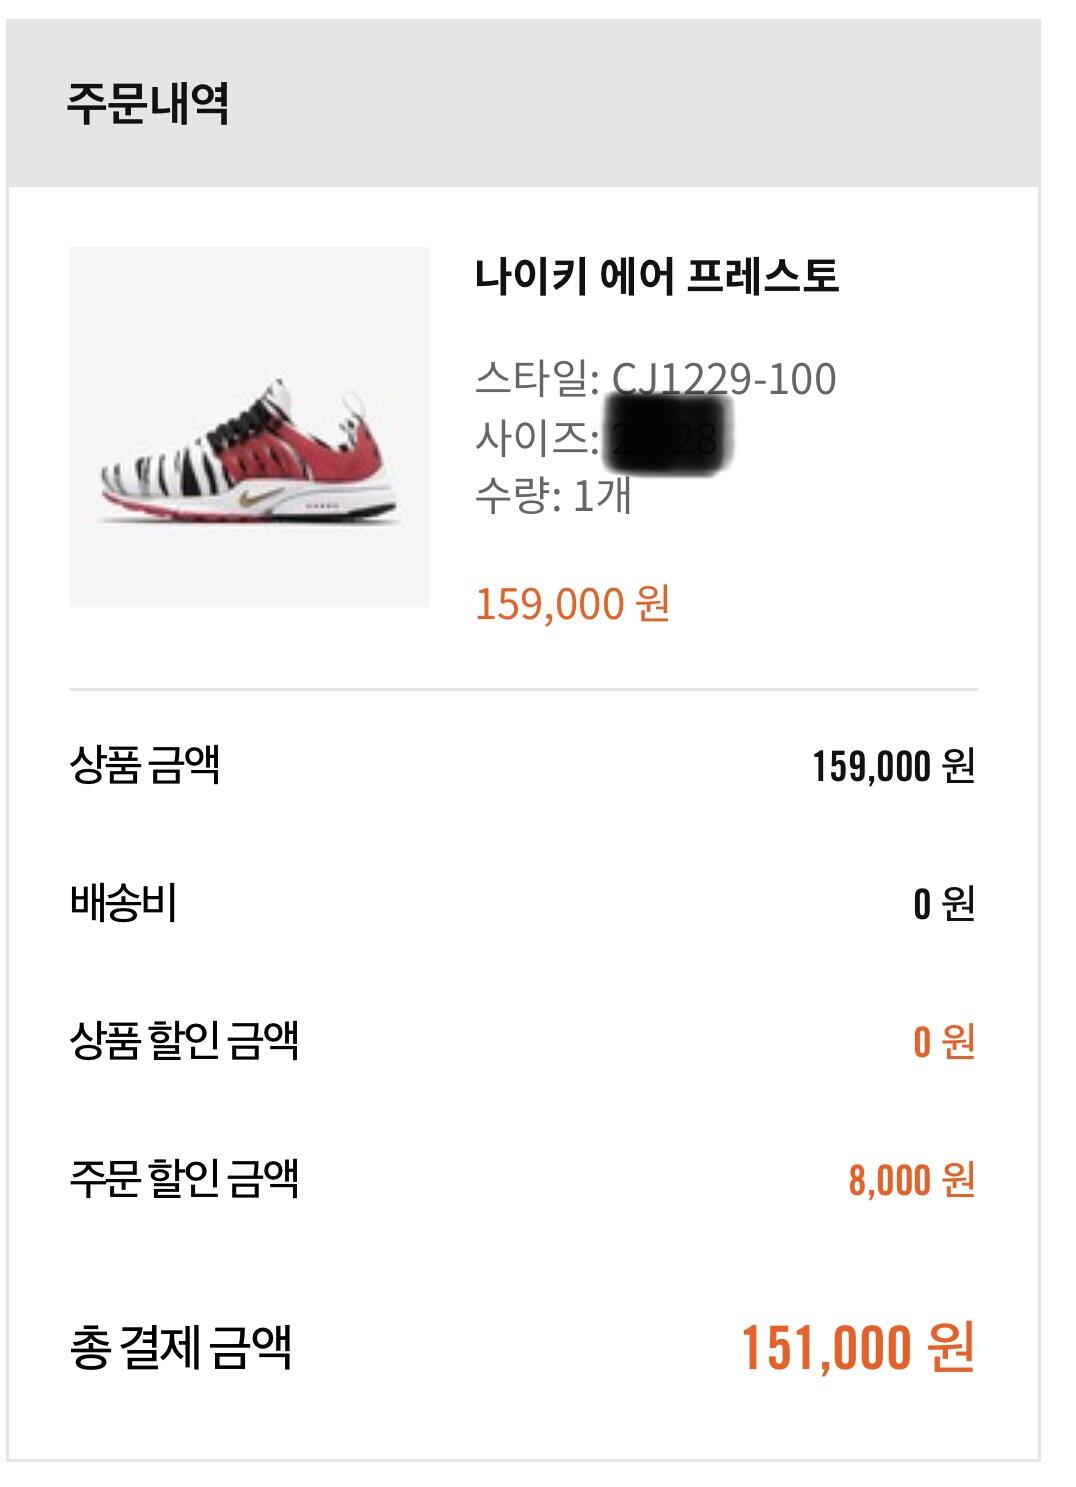Click the 총 결제 금액 label
Screen dimensions: 1076x1487
coord(180,1347)
